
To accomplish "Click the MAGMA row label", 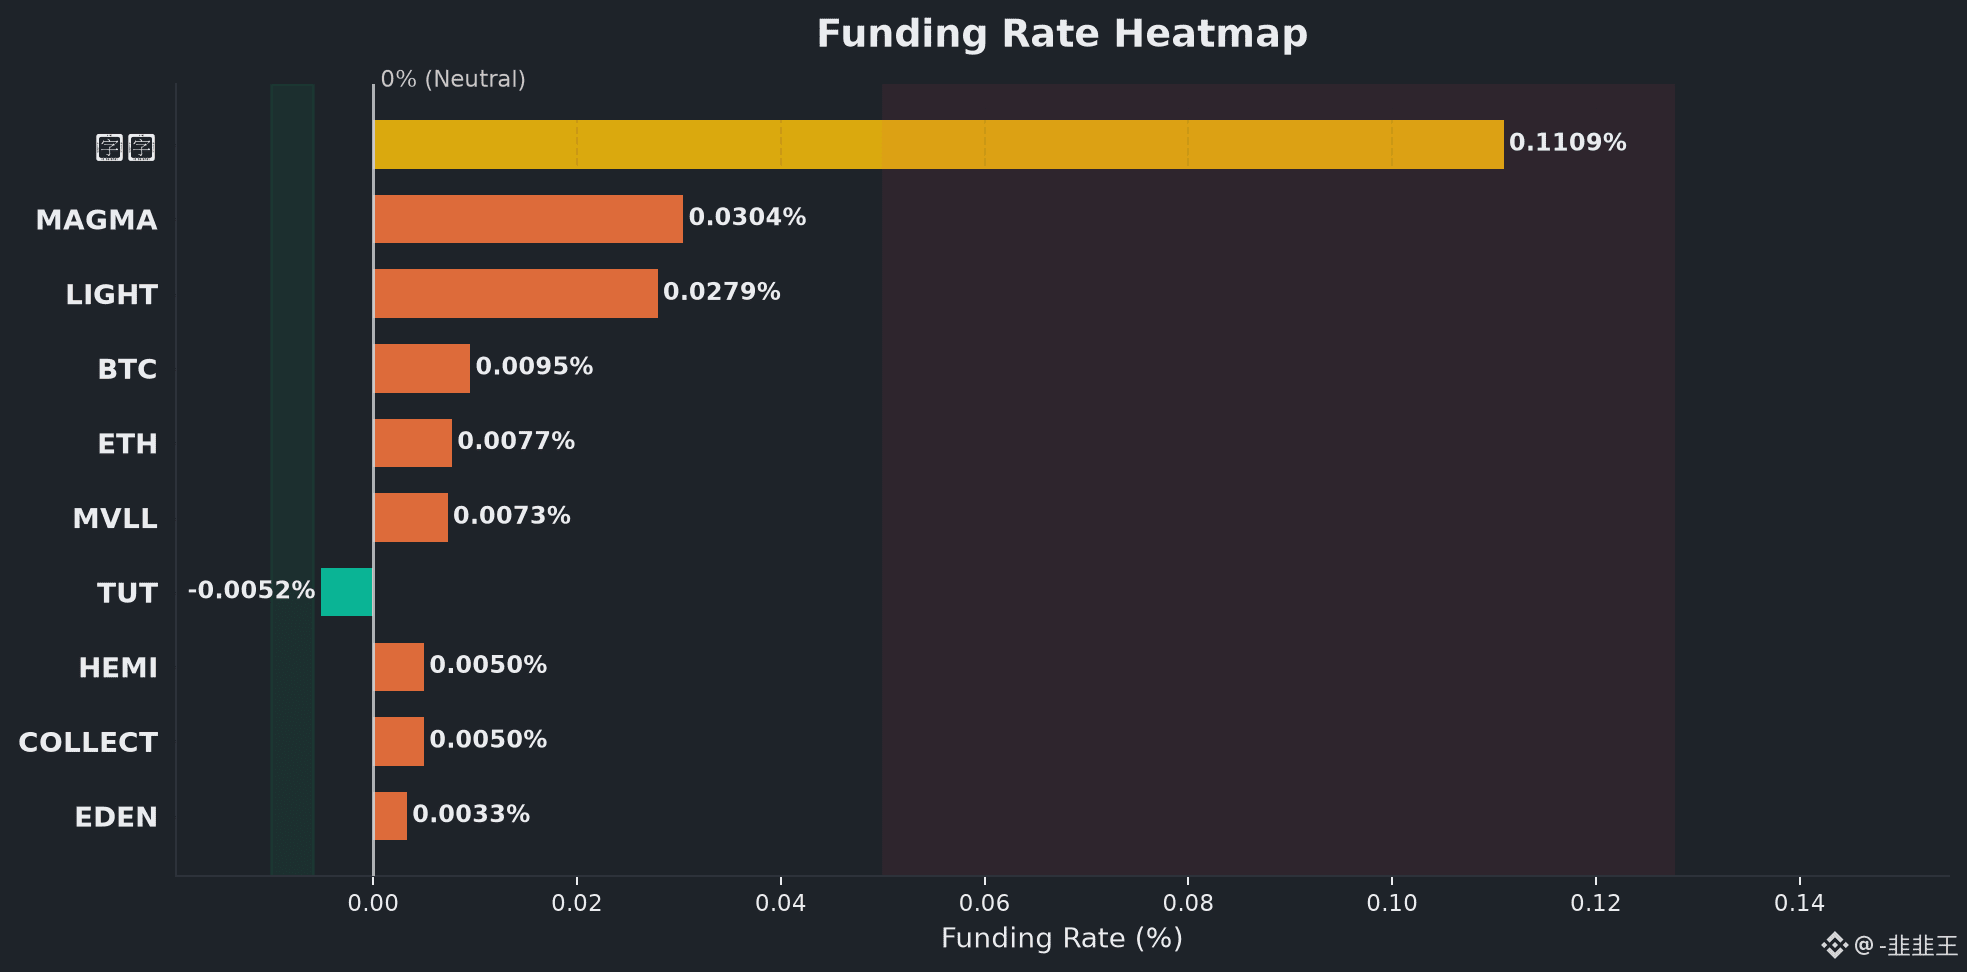I will [x=97, y=220].
